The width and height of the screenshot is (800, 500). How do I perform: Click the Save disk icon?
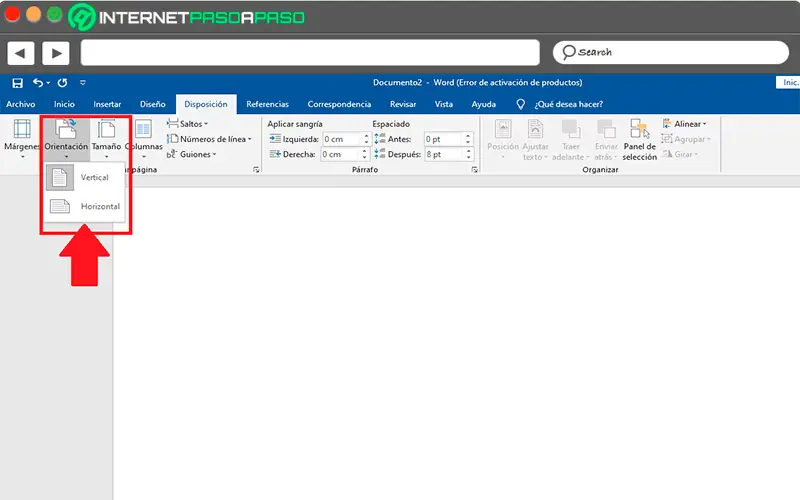[x=17, y=83]
